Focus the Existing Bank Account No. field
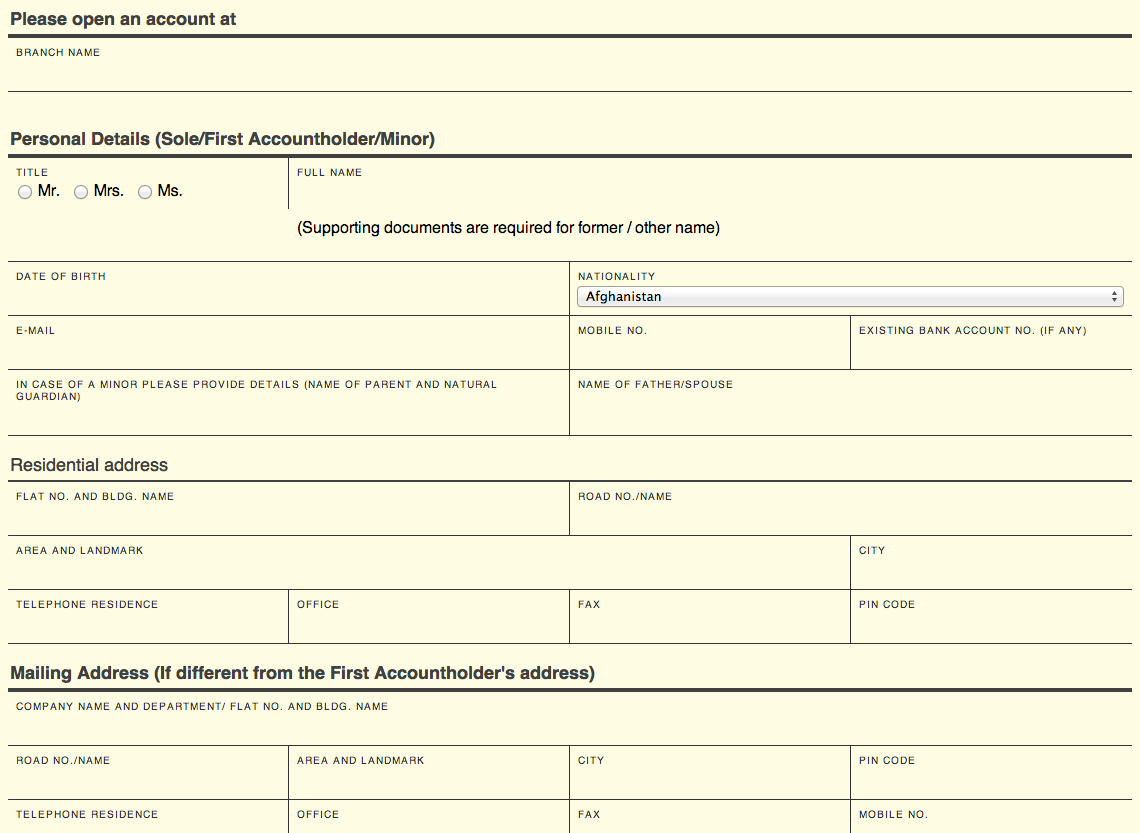Screen dimensions: 1140x833 [991, 352]
